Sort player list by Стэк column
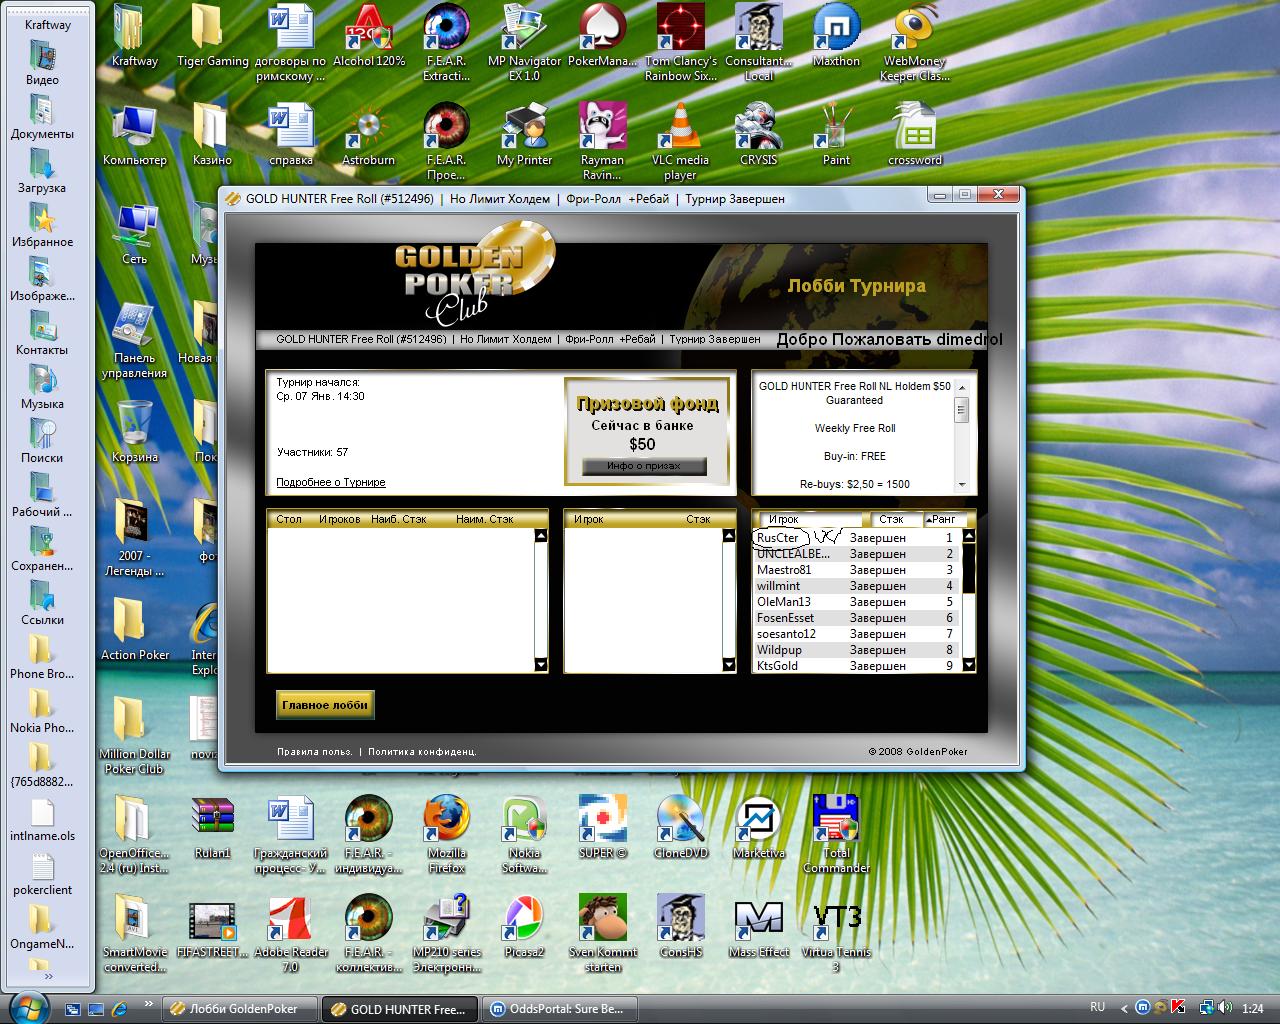Screen dimensions: 1280x1024 click(892, 519)
